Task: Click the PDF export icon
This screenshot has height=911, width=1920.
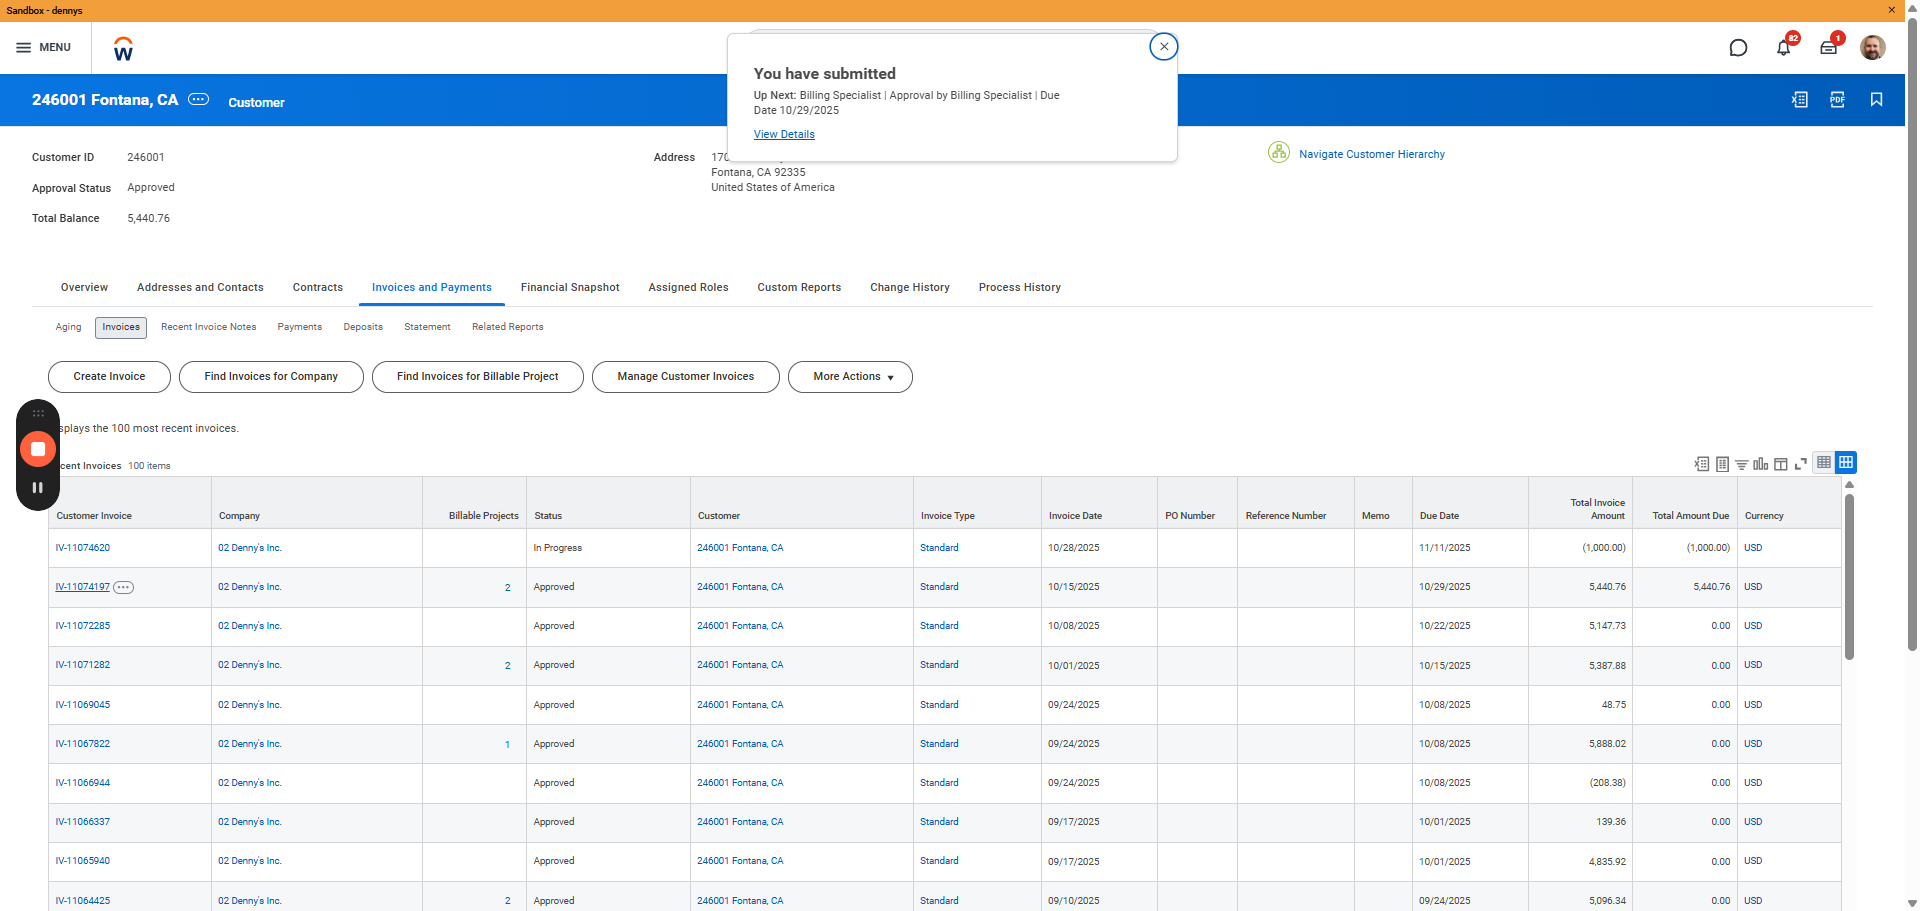Action: [1837, 100]
